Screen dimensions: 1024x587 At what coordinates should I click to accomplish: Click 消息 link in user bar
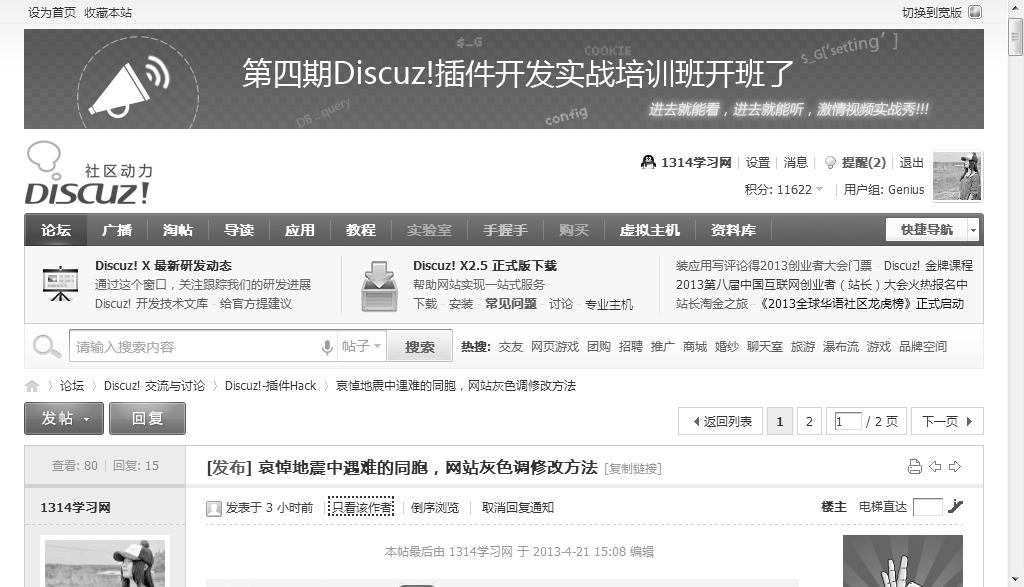pyautogui.click(x=795, y=163)
